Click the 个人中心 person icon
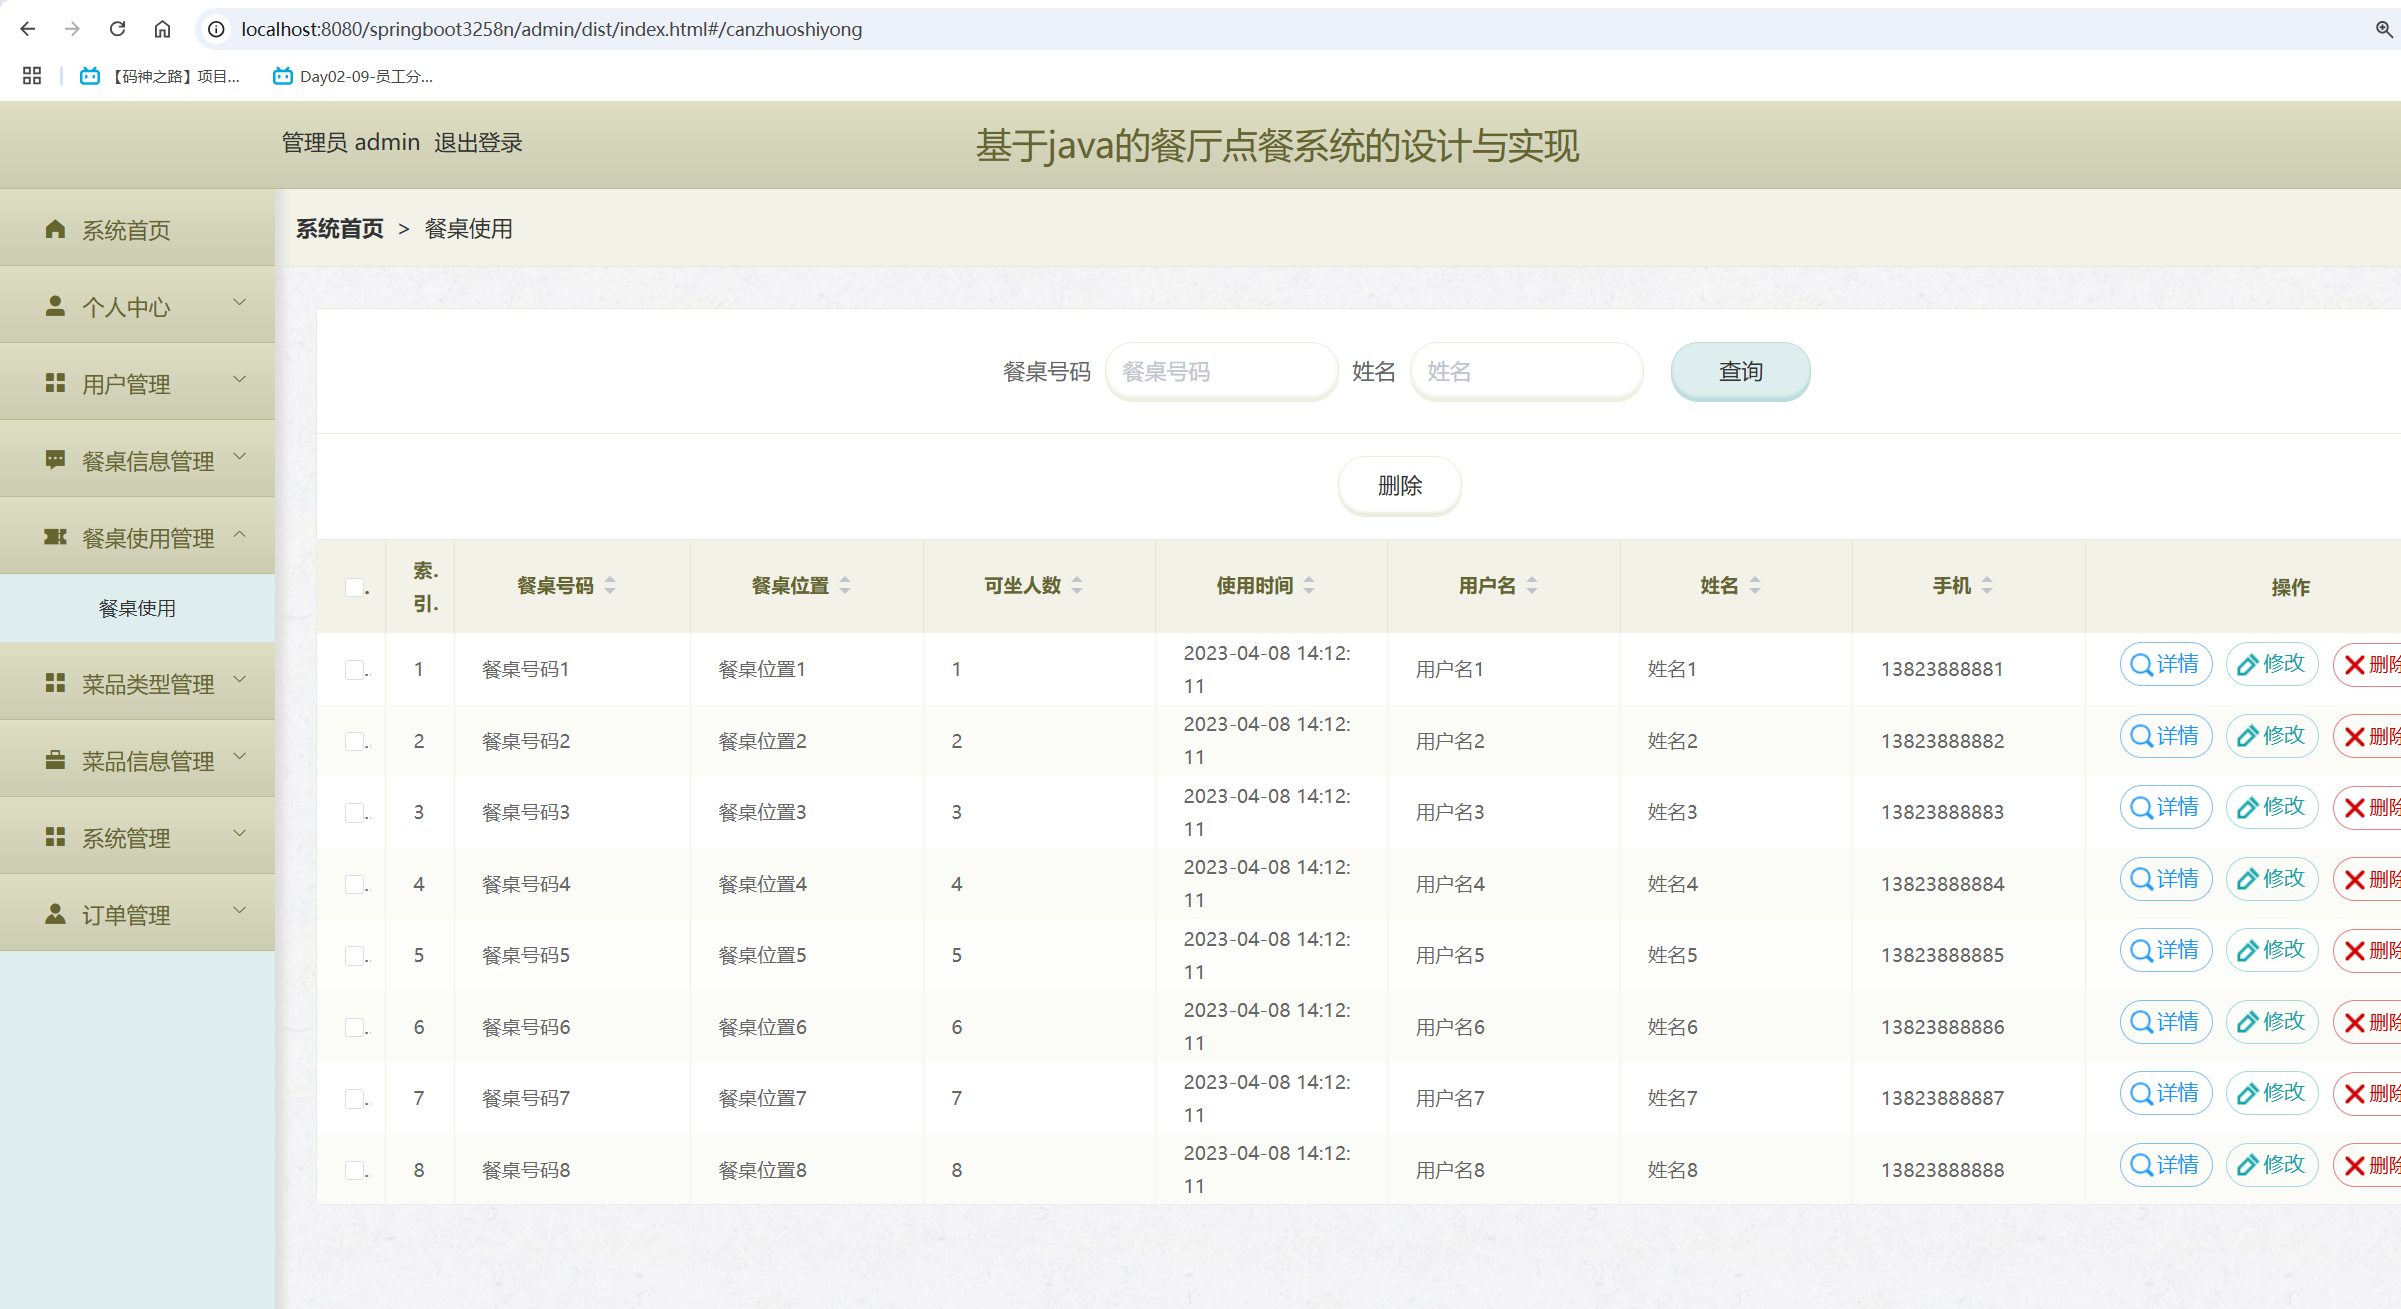The width and height of the screenshot is (2401, 1309). point(55,306)
